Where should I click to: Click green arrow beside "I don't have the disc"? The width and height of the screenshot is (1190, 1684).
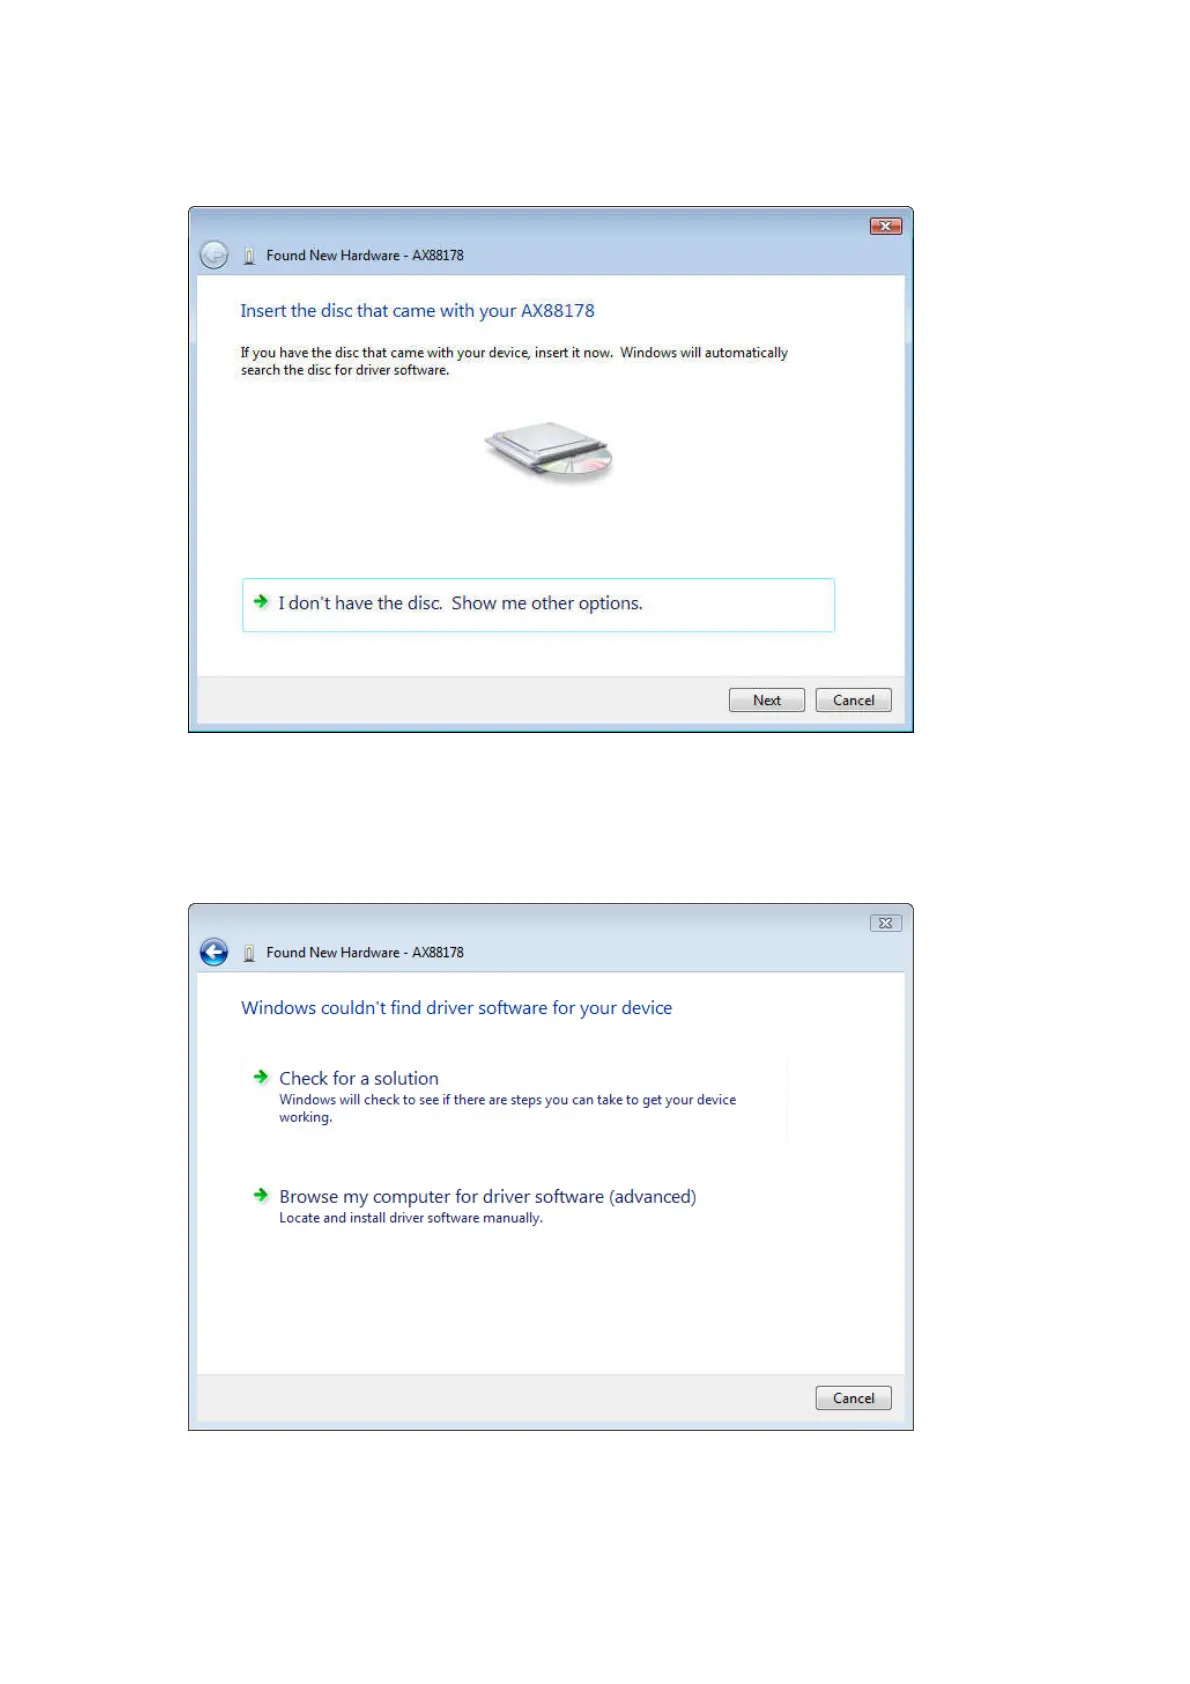click(x=261, y=601)
